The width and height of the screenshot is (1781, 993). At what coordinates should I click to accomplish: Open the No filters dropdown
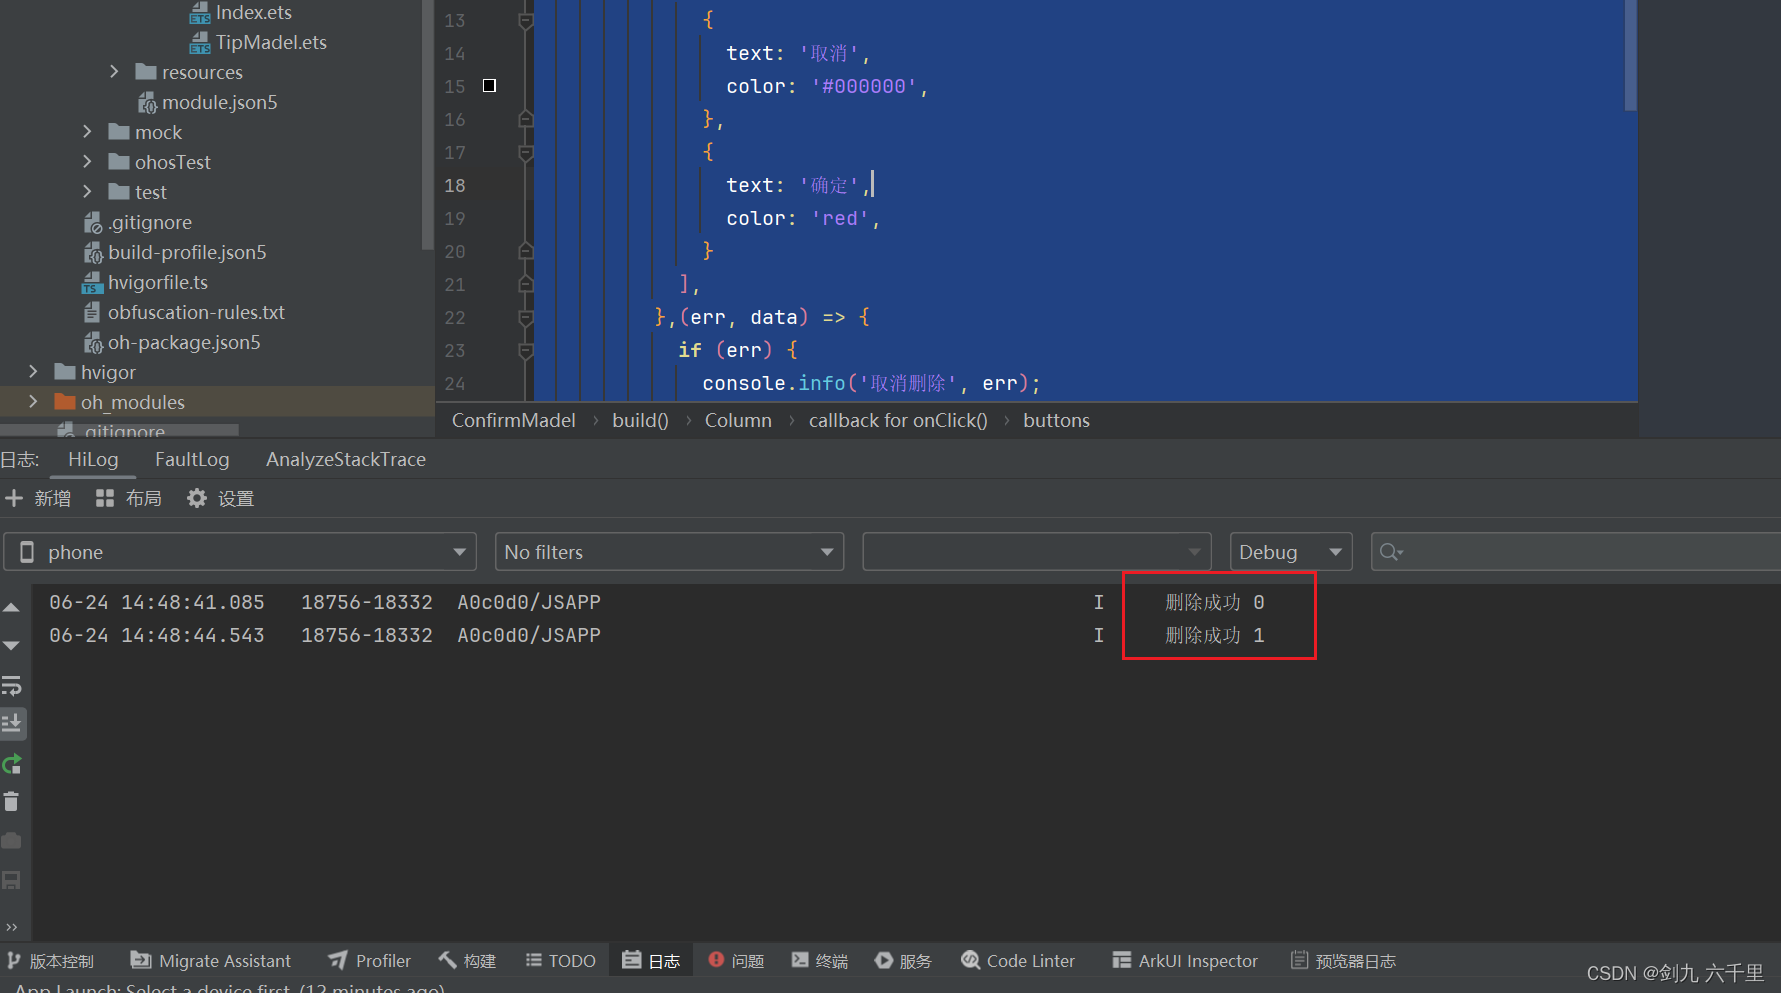(x=669, y=552)
